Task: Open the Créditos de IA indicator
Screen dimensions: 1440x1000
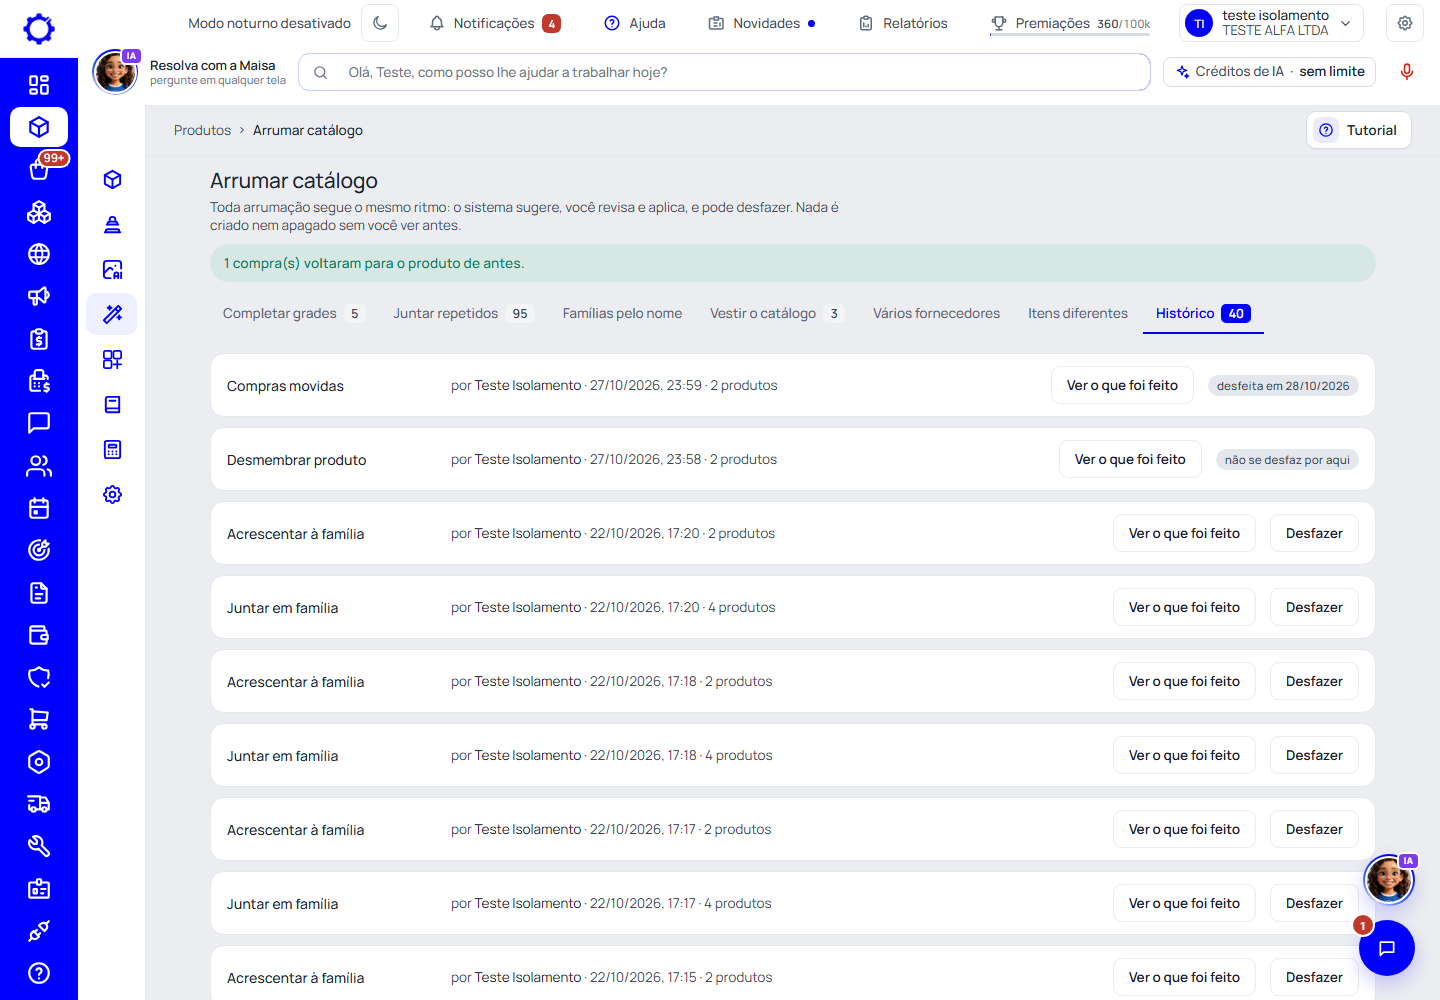Action: click(x=1270, y=72)
